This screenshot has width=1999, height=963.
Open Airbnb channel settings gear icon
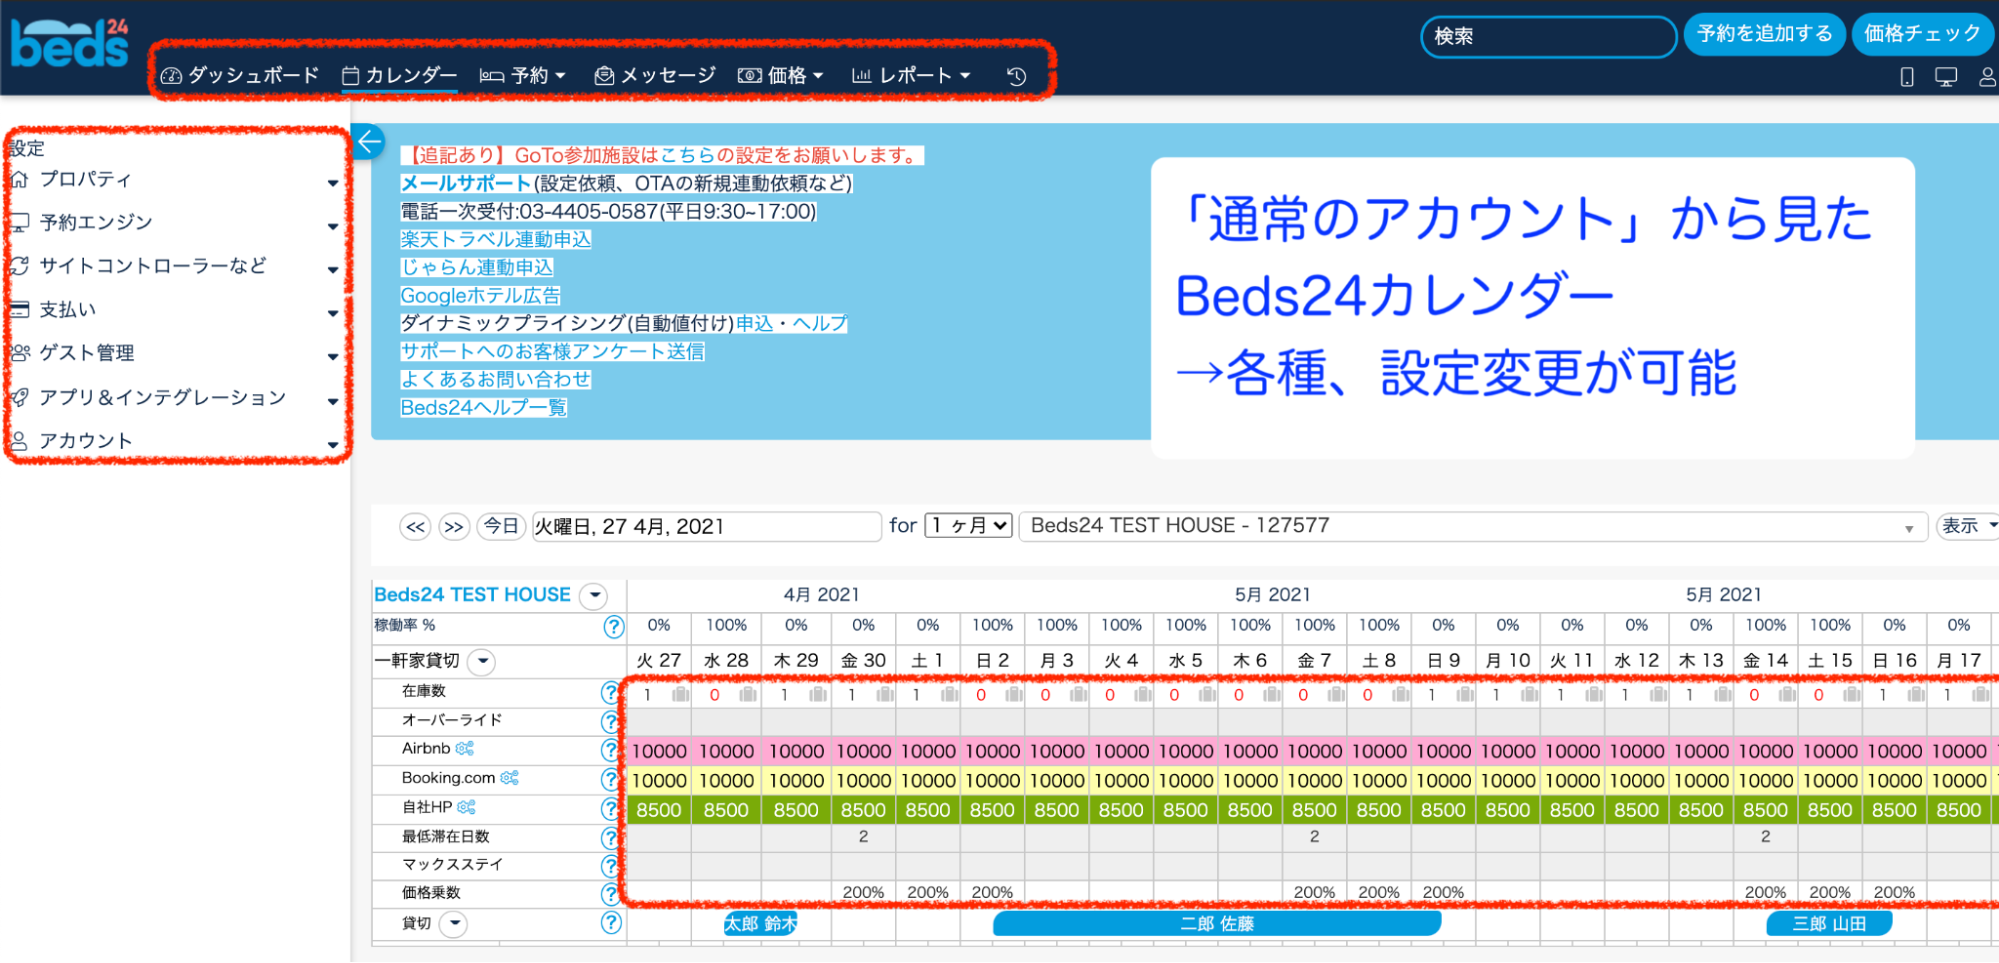pyautogui.click(x=465, y=748)
